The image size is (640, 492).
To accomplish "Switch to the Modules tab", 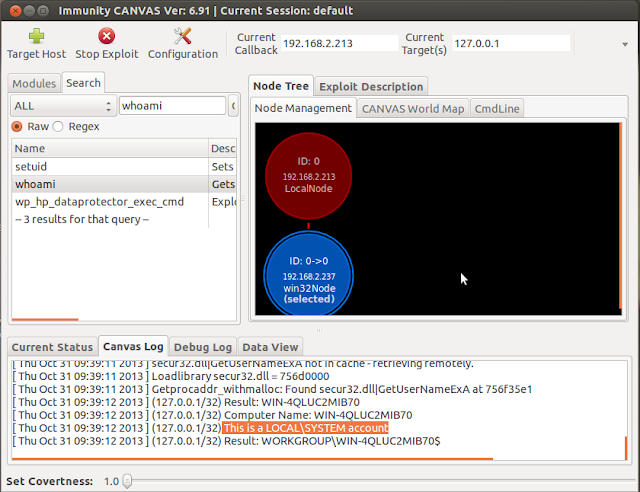I will 34,83.
